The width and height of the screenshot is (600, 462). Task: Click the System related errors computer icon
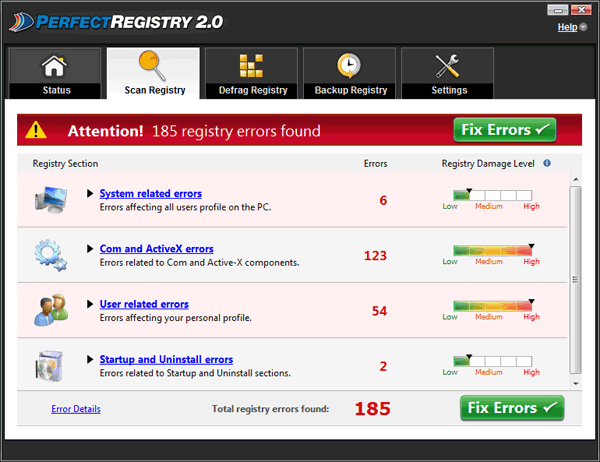[50, 199]
